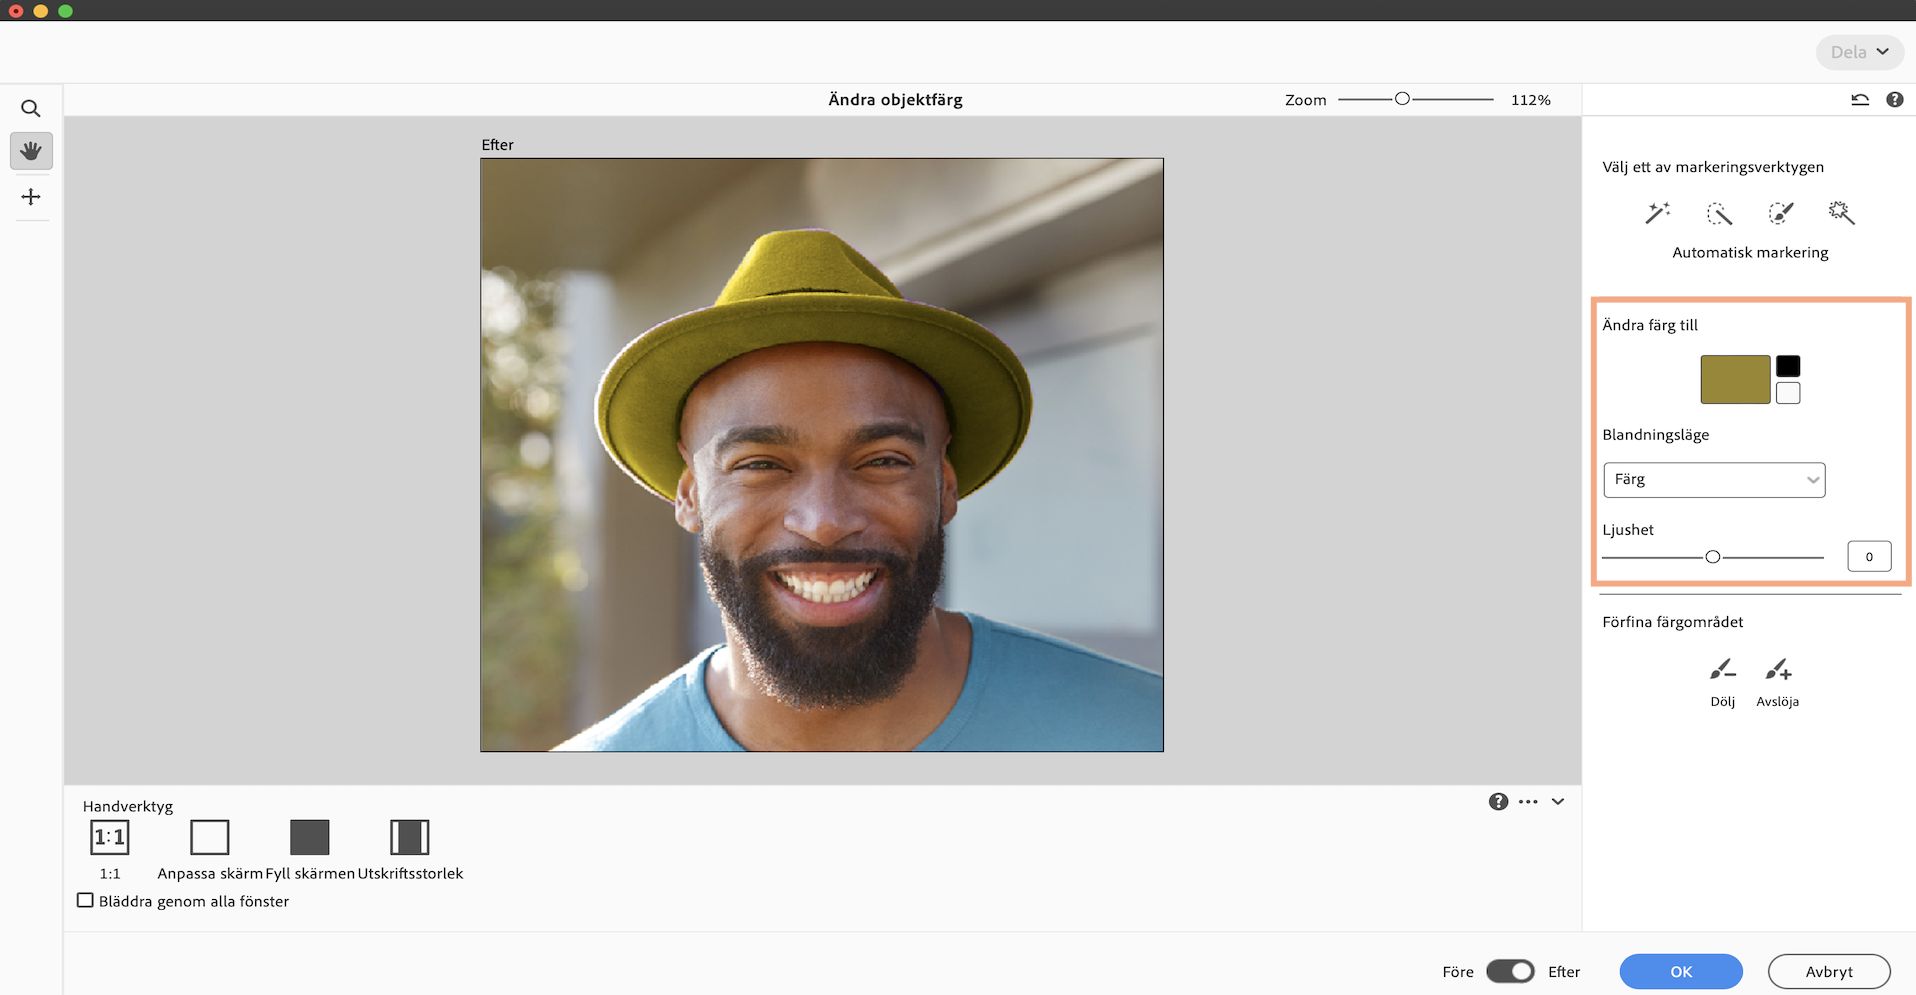The height and width of the screenshot is (995, 1916).
Task: Pick the white color swatch
Action: click(1788, 393)
